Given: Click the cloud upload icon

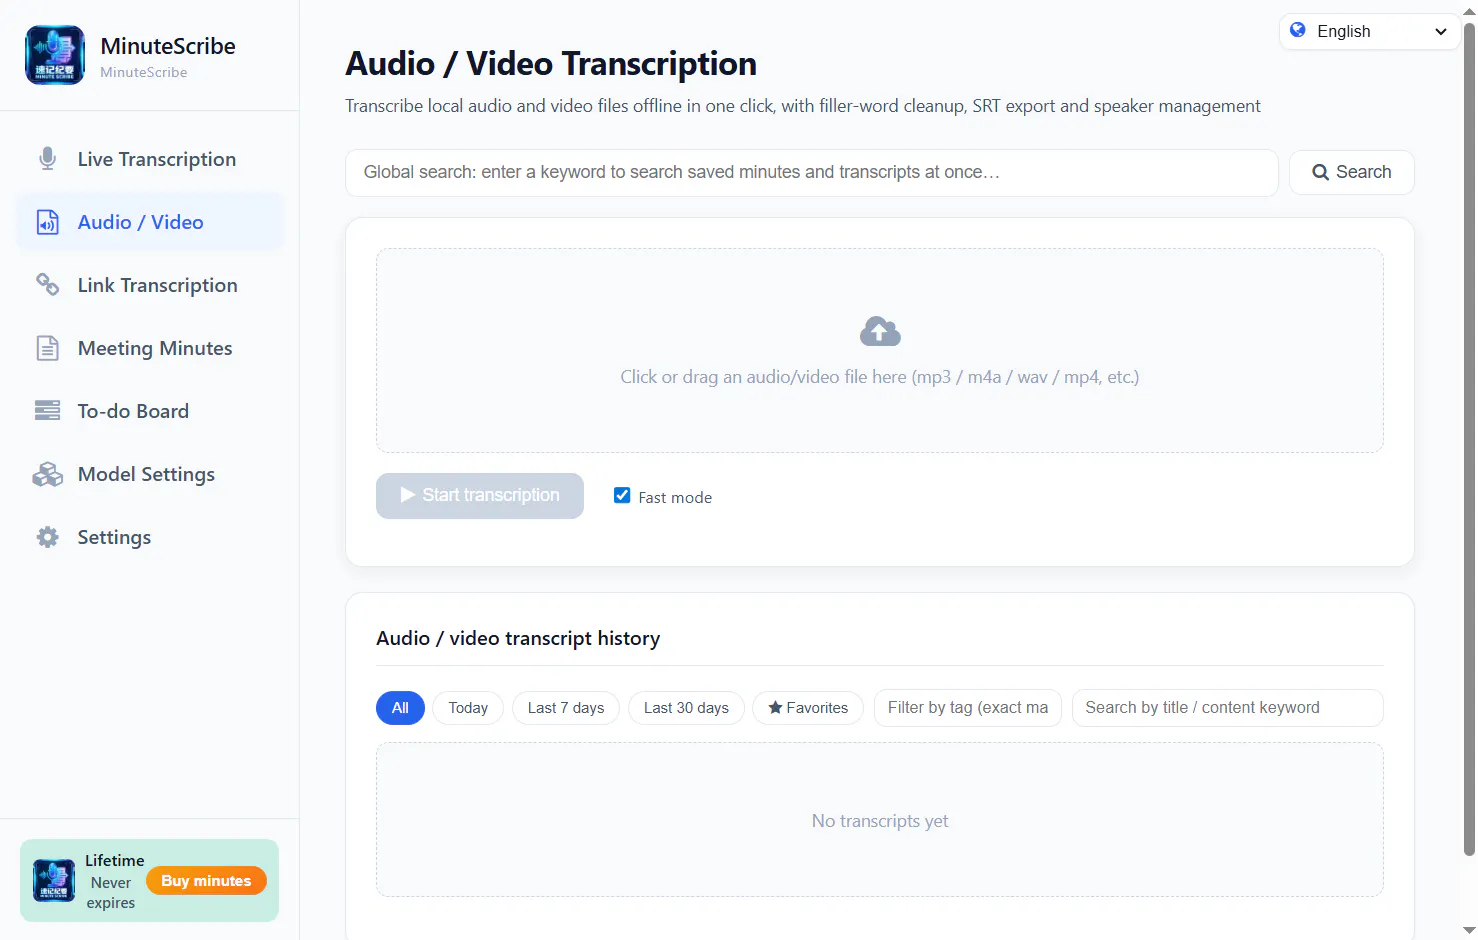Looking at the screenshot, I should point(880,331).
